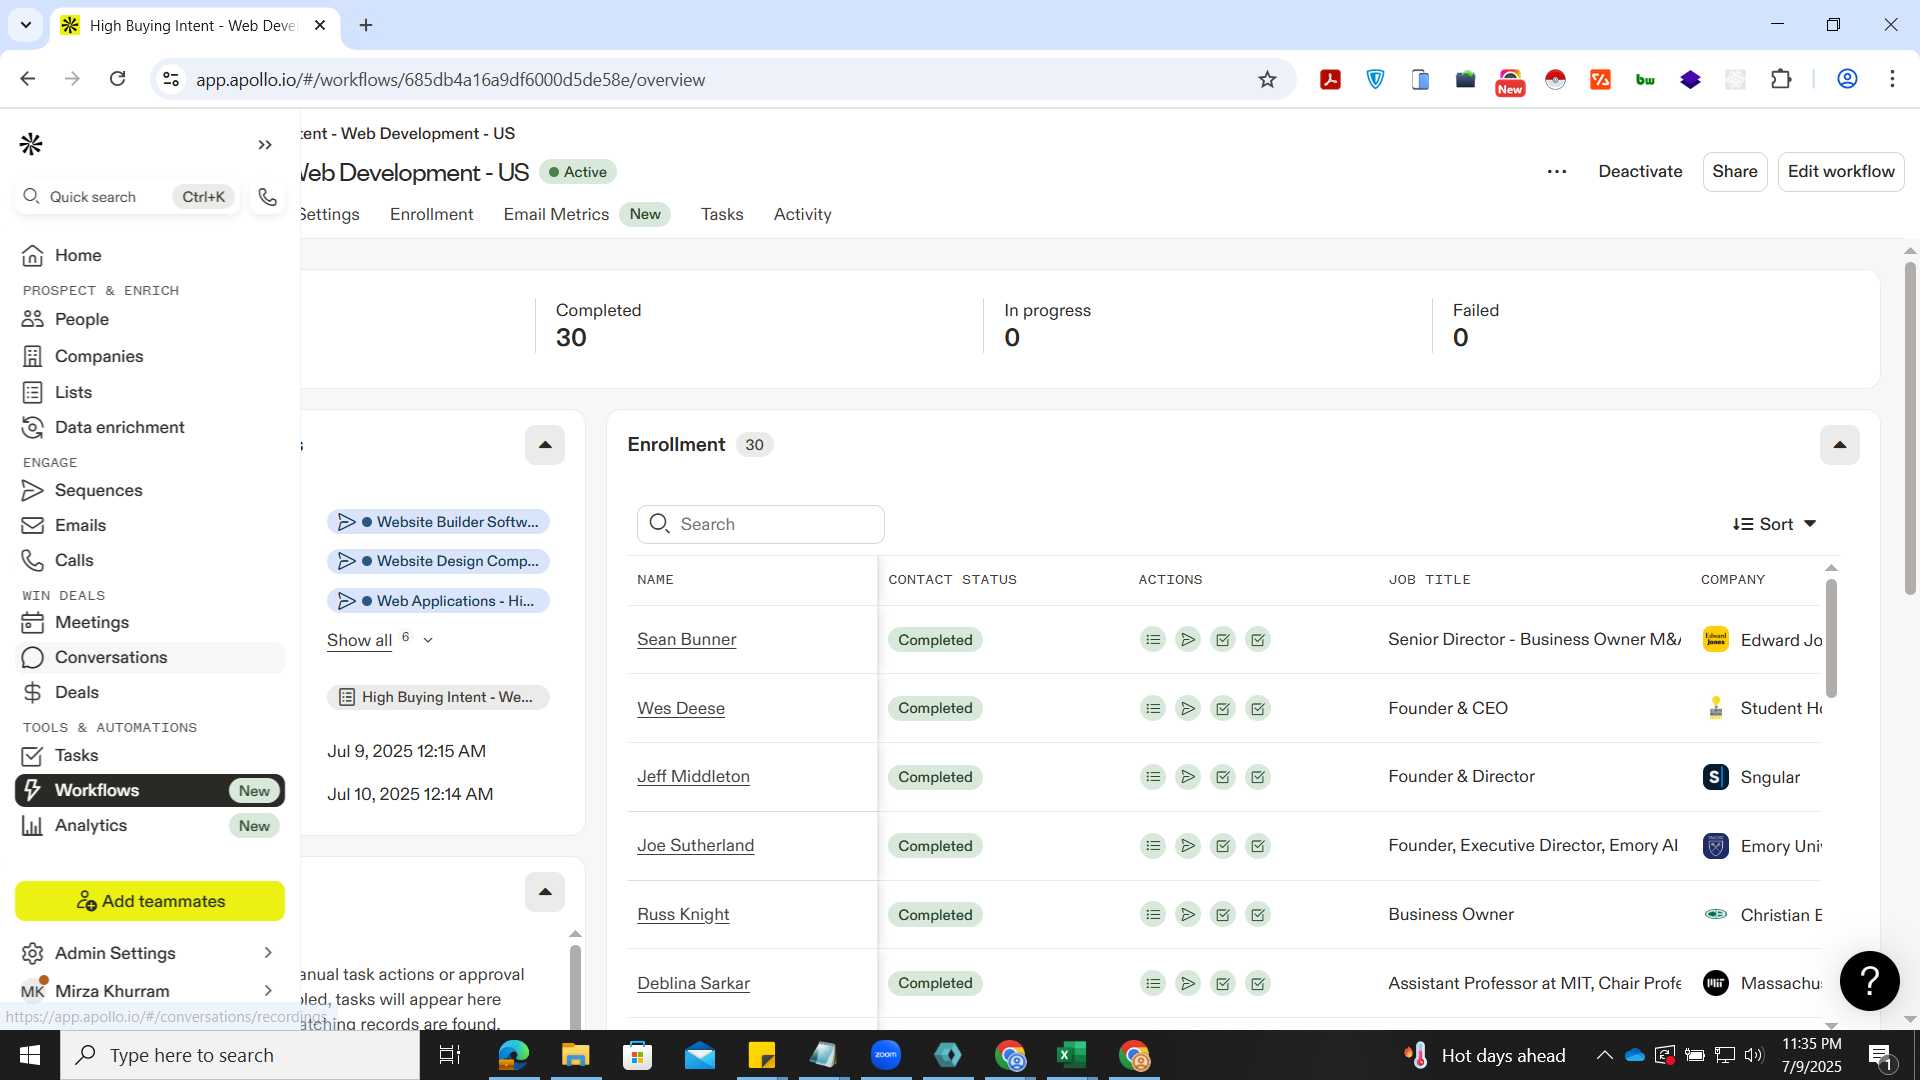Open the help question mark button
The image size is (1920, 1080).
click(x=1869, y=981)
